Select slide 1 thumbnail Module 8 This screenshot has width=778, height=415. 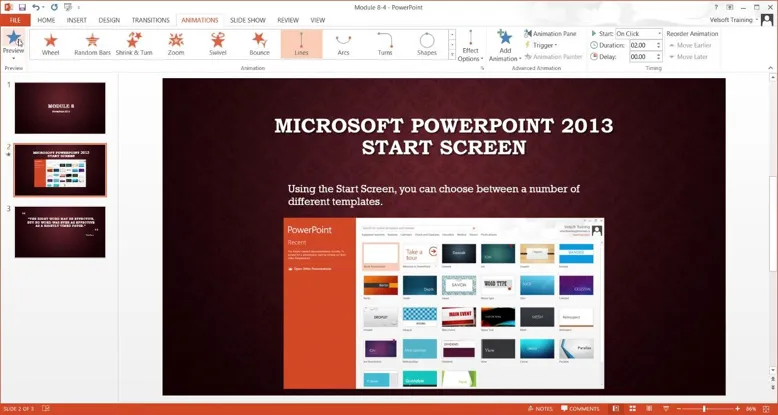tap(60, 108)
